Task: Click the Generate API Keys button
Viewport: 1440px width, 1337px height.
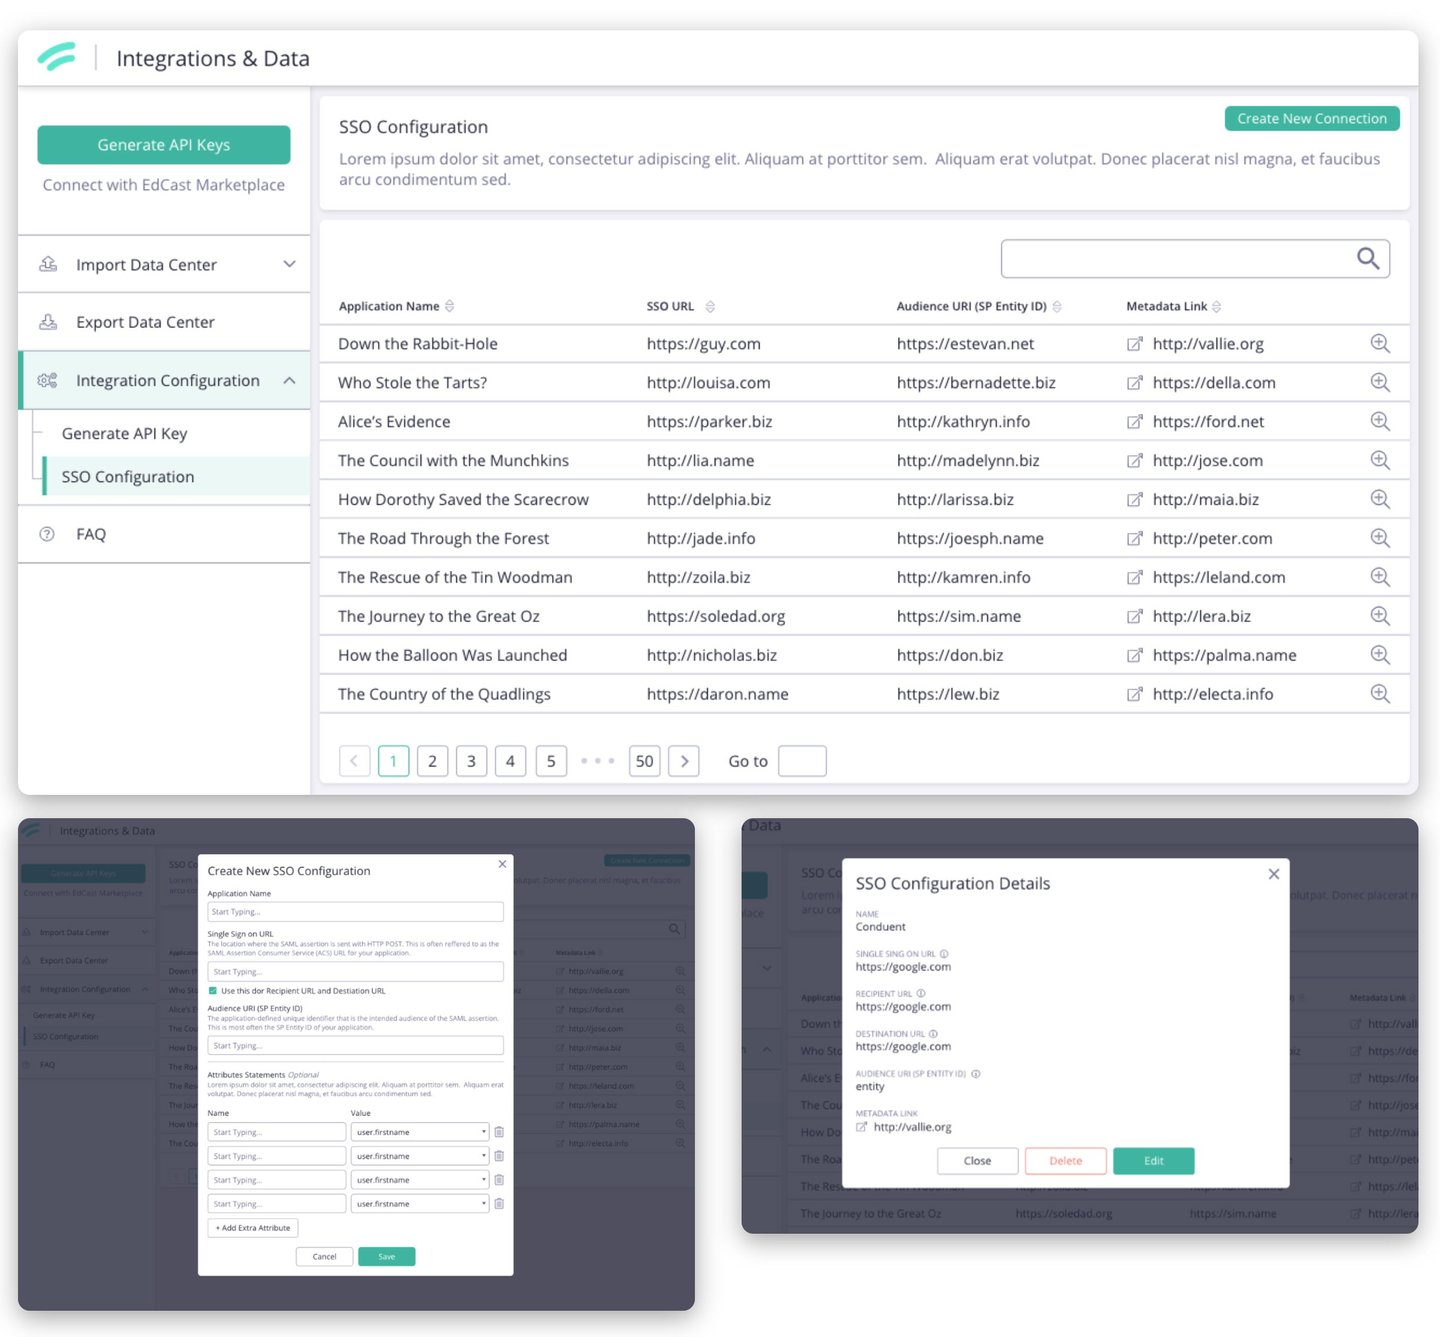Action: 164,145
